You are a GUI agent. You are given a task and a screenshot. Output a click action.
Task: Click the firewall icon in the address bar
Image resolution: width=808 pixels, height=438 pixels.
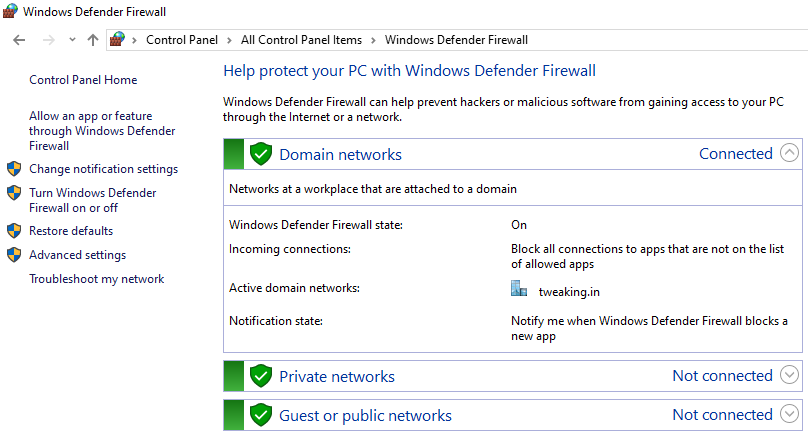(119, 40)
